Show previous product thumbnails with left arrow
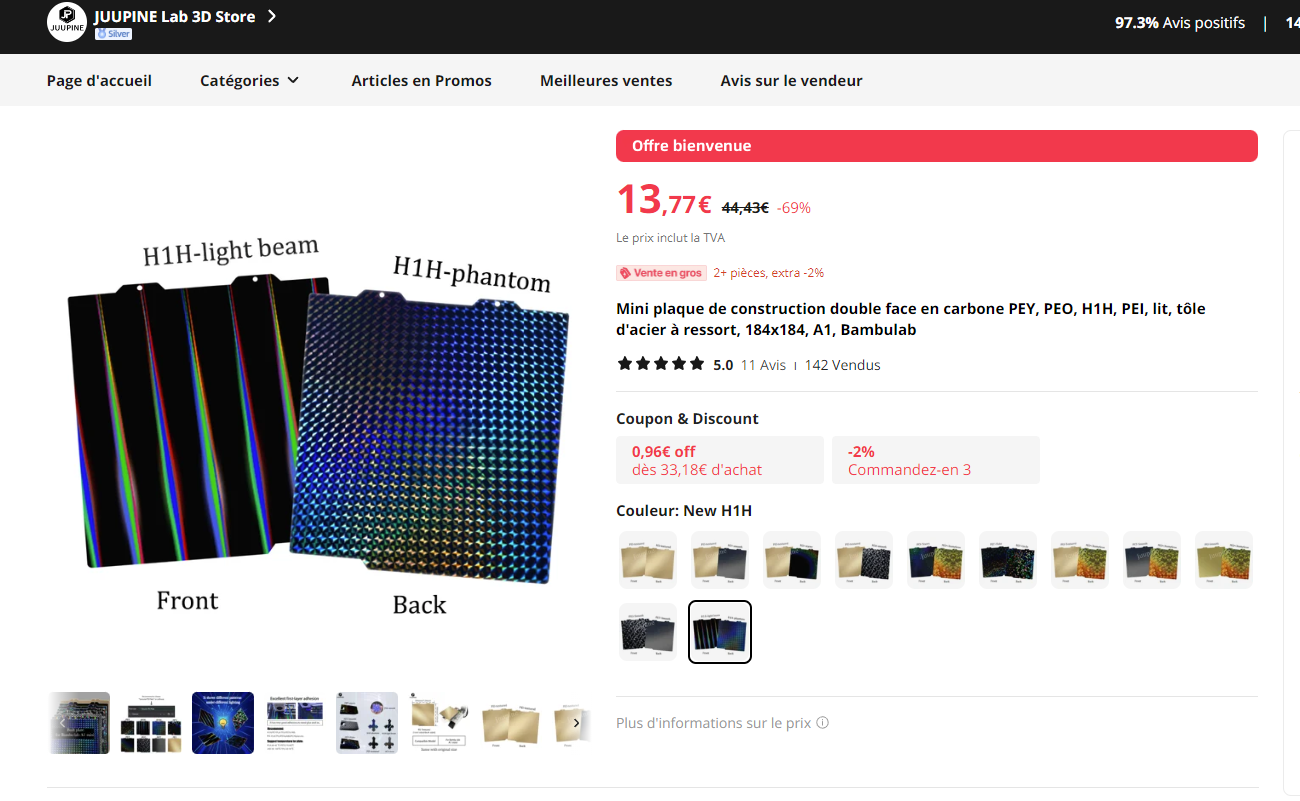 (x=62, y=723)
